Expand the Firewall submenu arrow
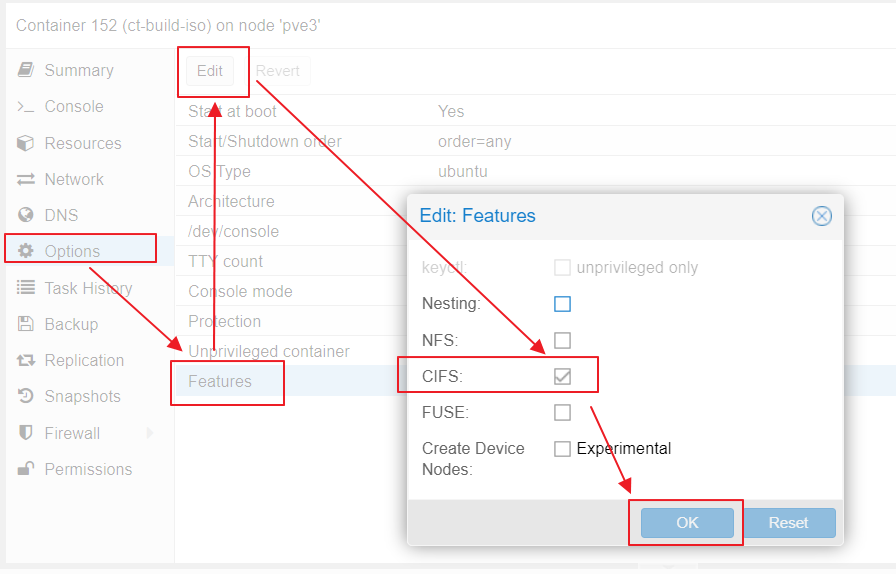896x574 pixels. click(150, 433)
